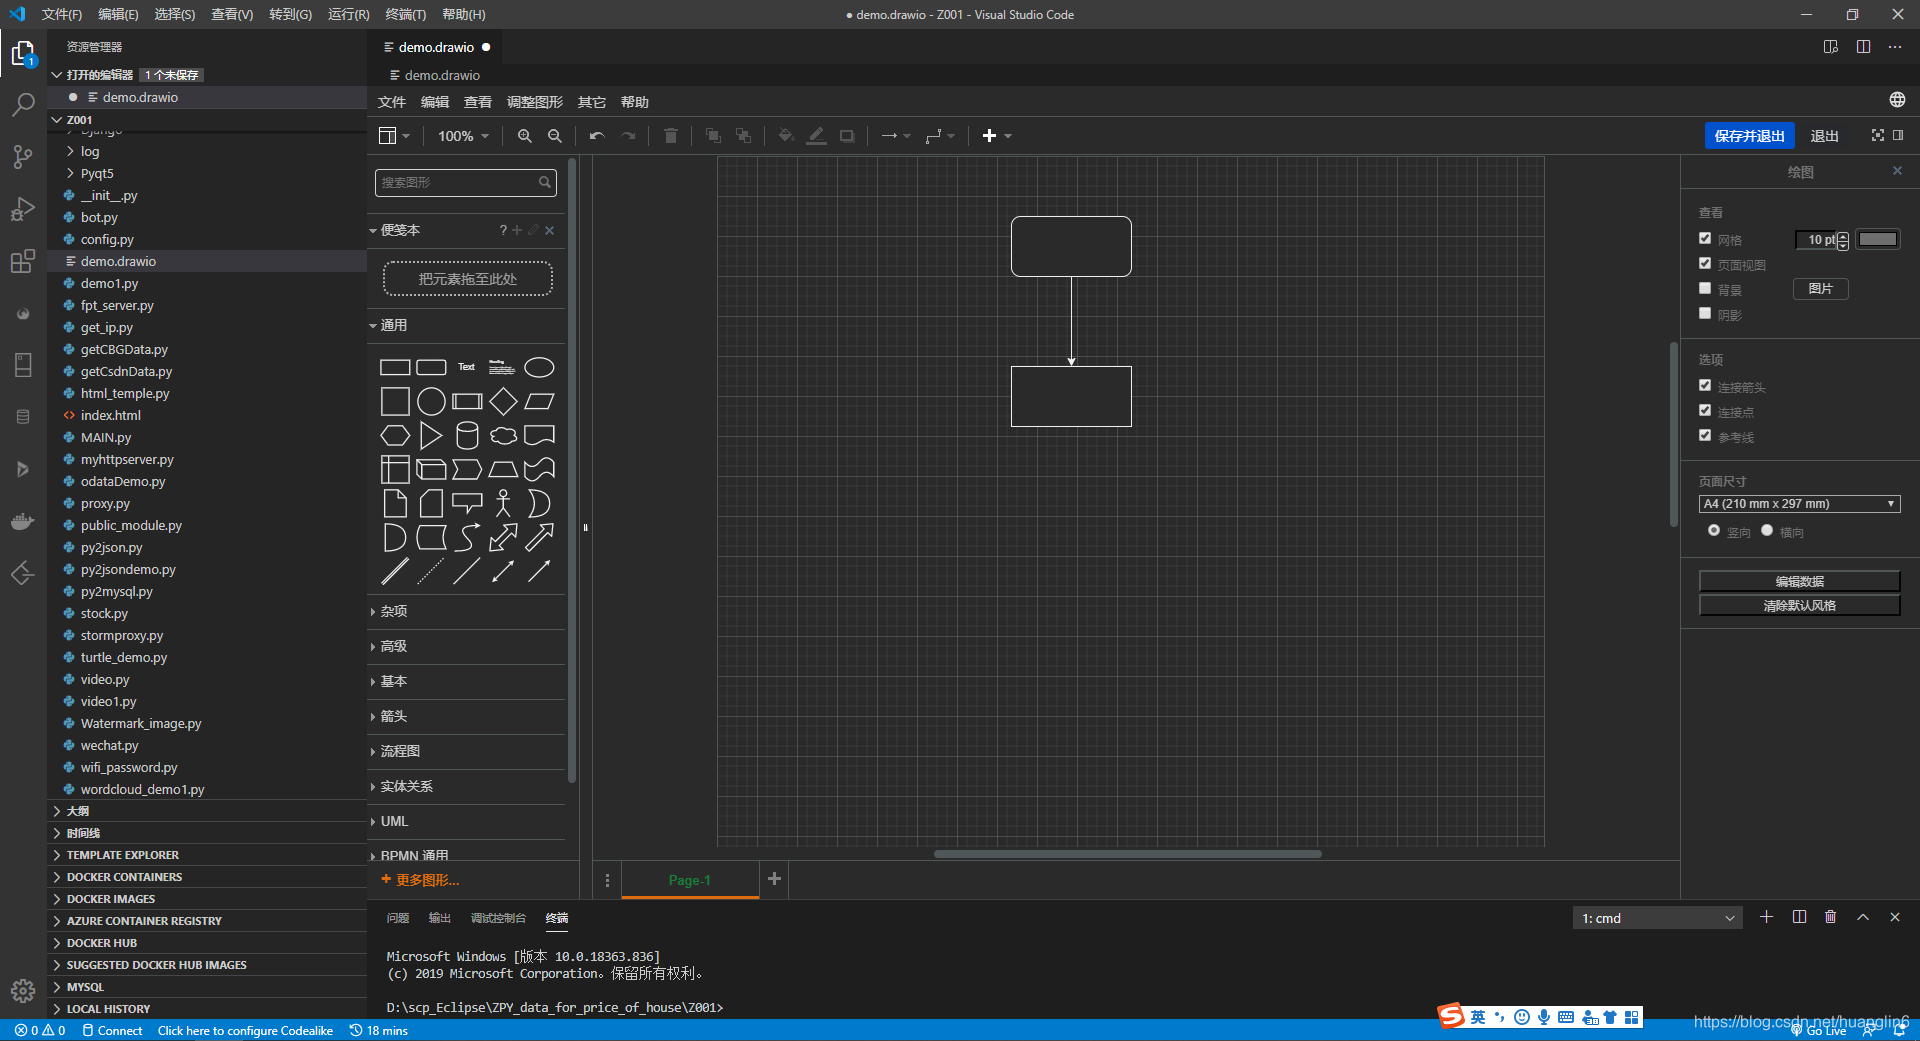The image size is (1920, 1041).
Task: Undo the last diagram action
Action: (597, 136)
